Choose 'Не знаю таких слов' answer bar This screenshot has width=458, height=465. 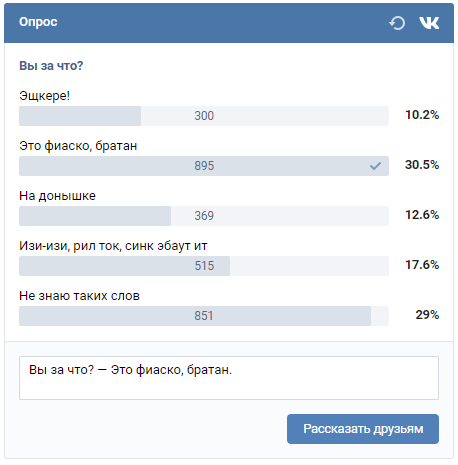click(x=204, y=316)
